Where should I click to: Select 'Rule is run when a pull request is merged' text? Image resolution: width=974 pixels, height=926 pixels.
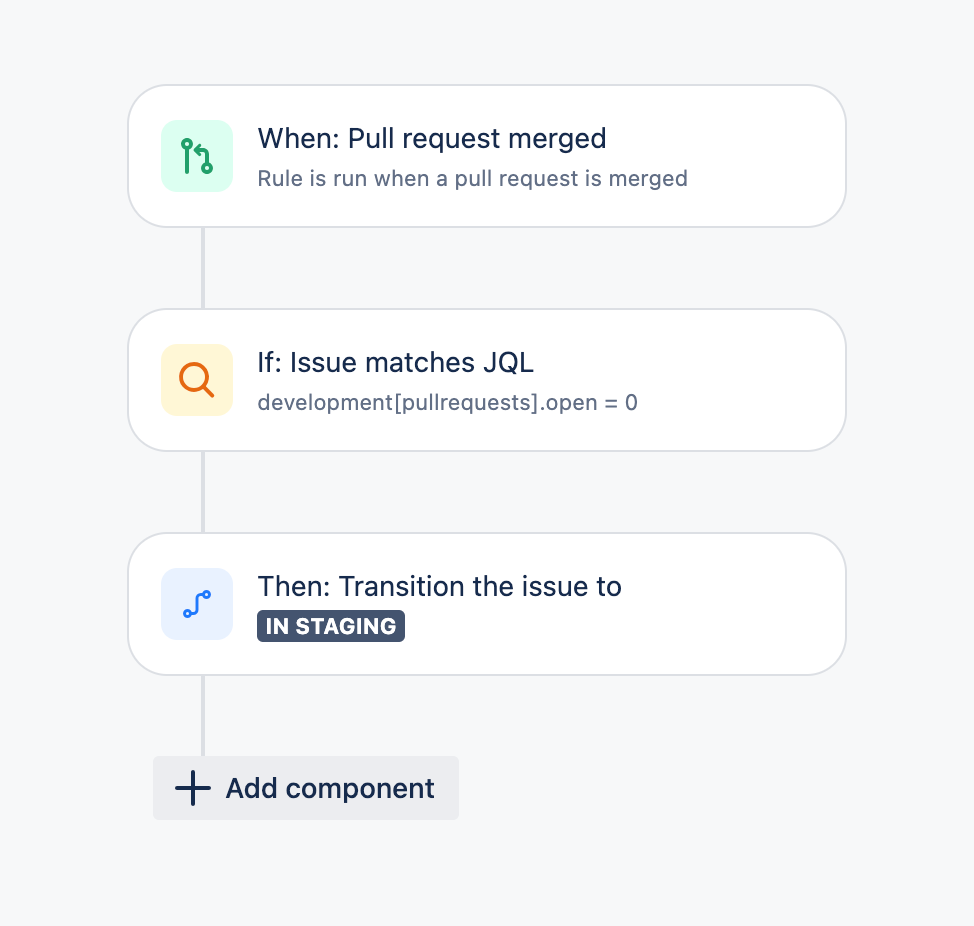[x=472, y=179]
